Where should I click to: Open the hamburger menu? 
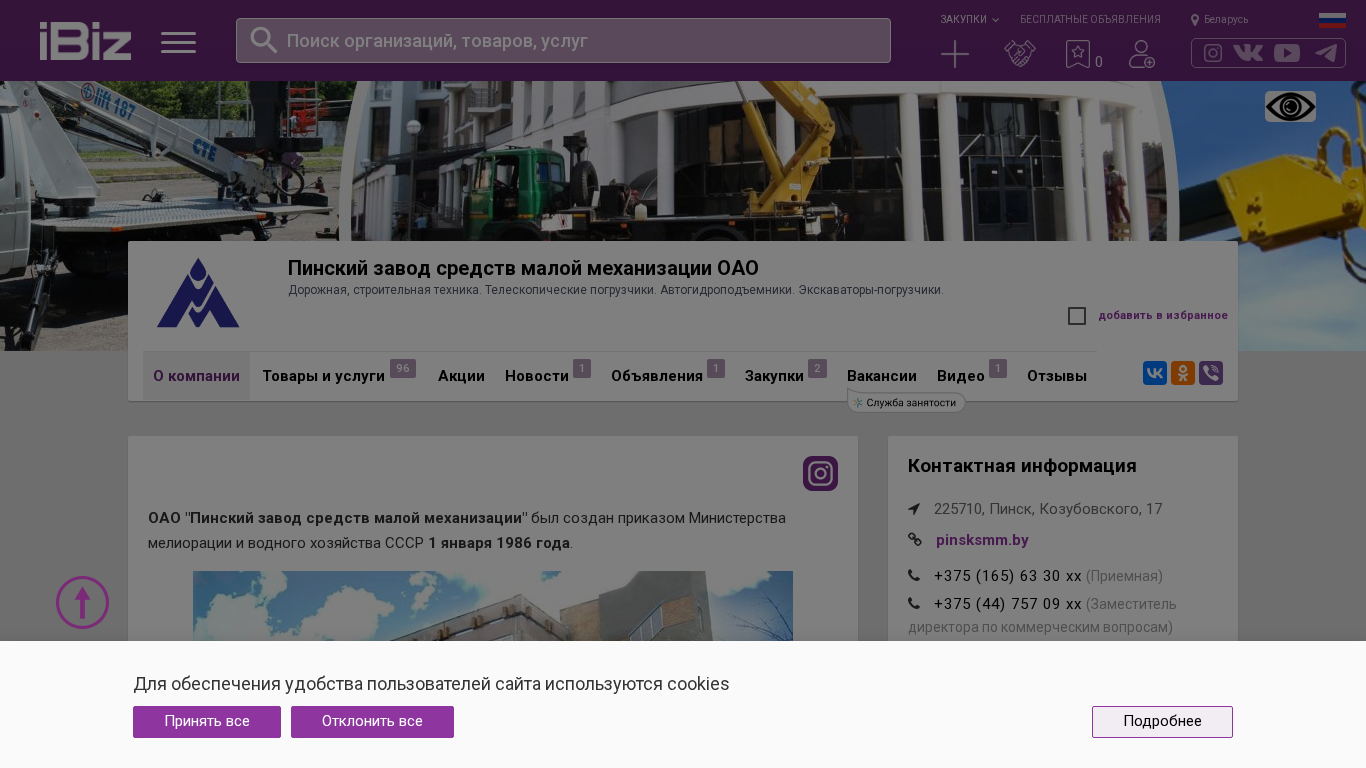click(178, 42)
